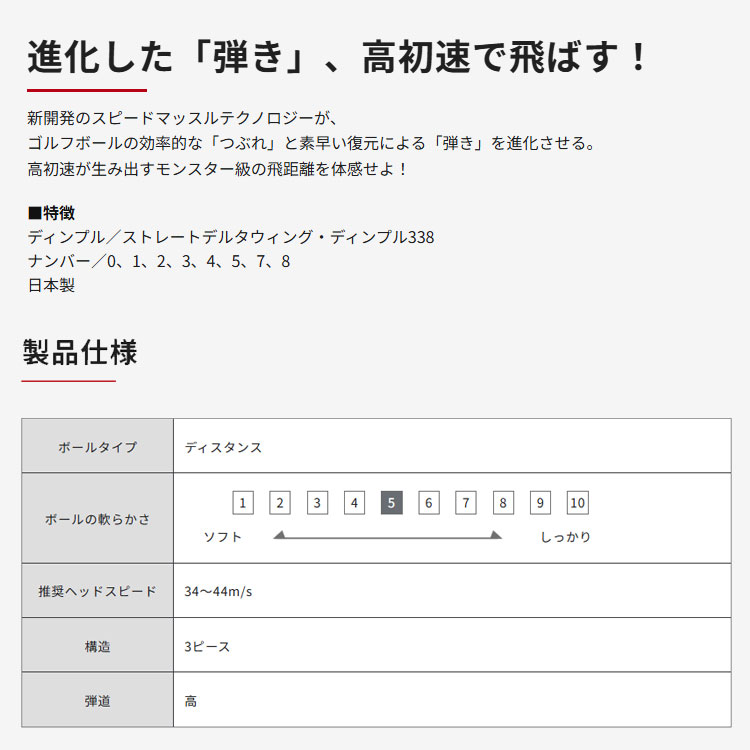The image size is (750, 750).
Task: Choose softness level 4 on scale
Action: coord(355,503)
